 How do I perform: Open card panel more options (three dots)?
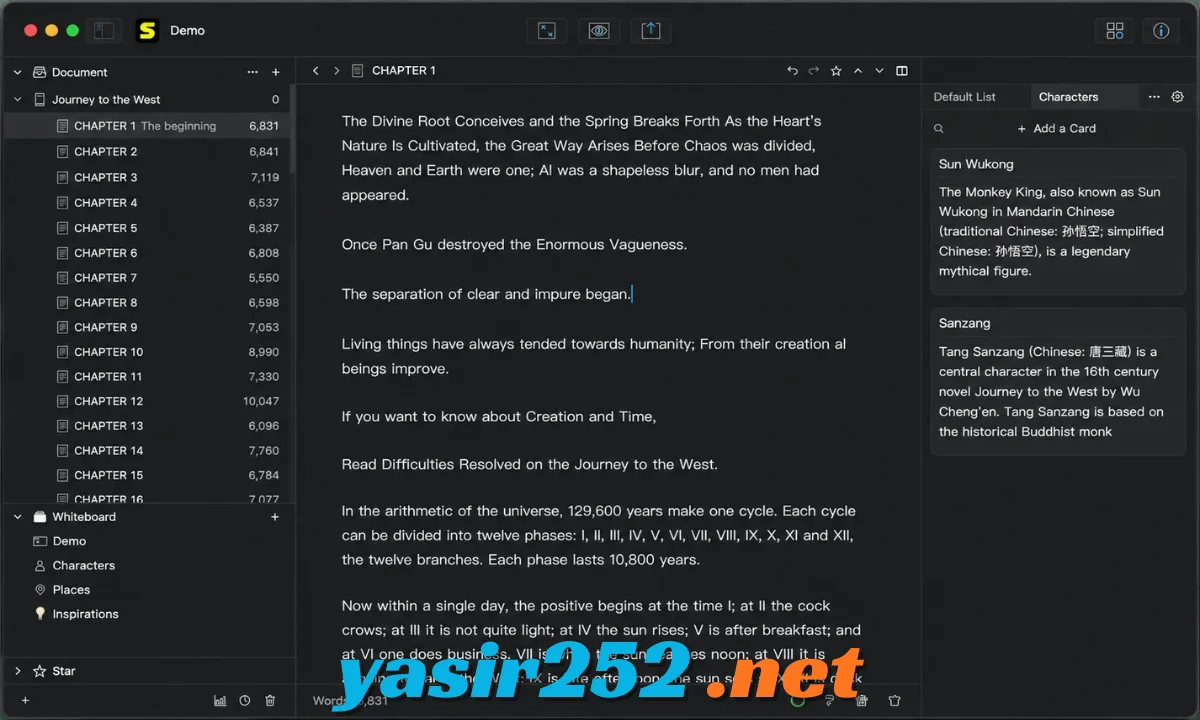coord(1154,97)
